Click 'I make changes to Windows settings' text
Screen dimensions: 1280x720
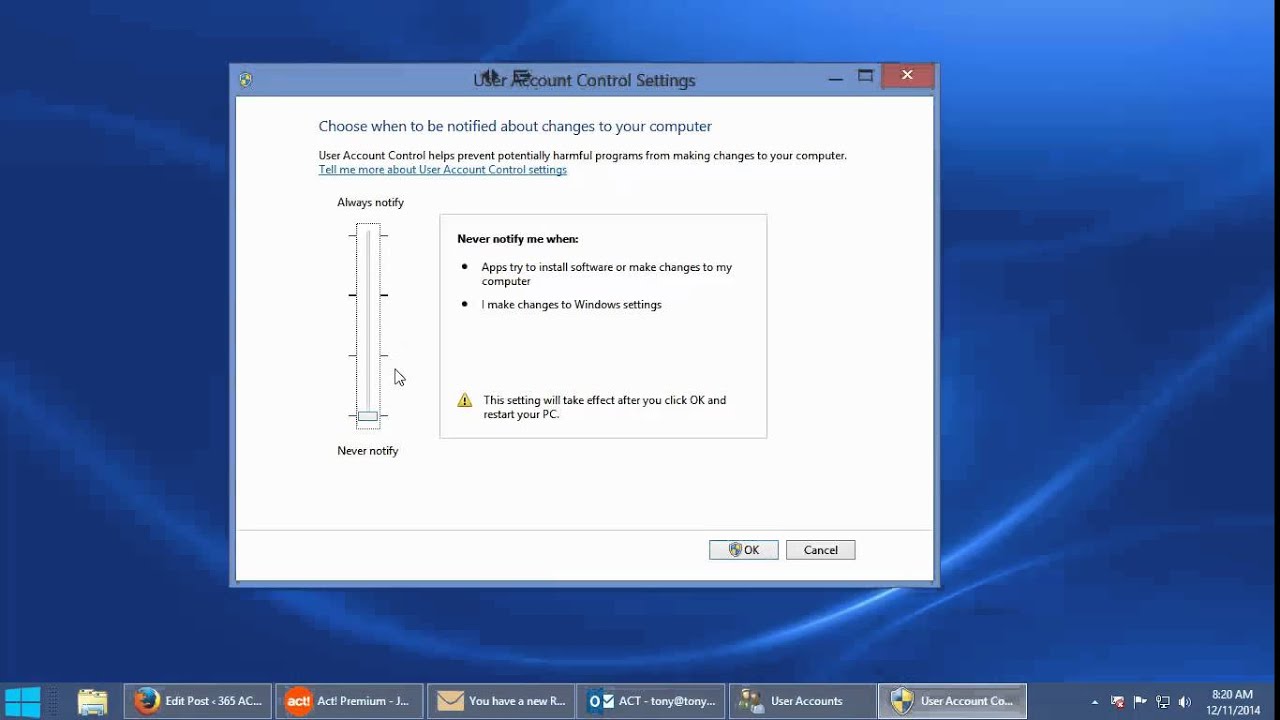(571, 304)
